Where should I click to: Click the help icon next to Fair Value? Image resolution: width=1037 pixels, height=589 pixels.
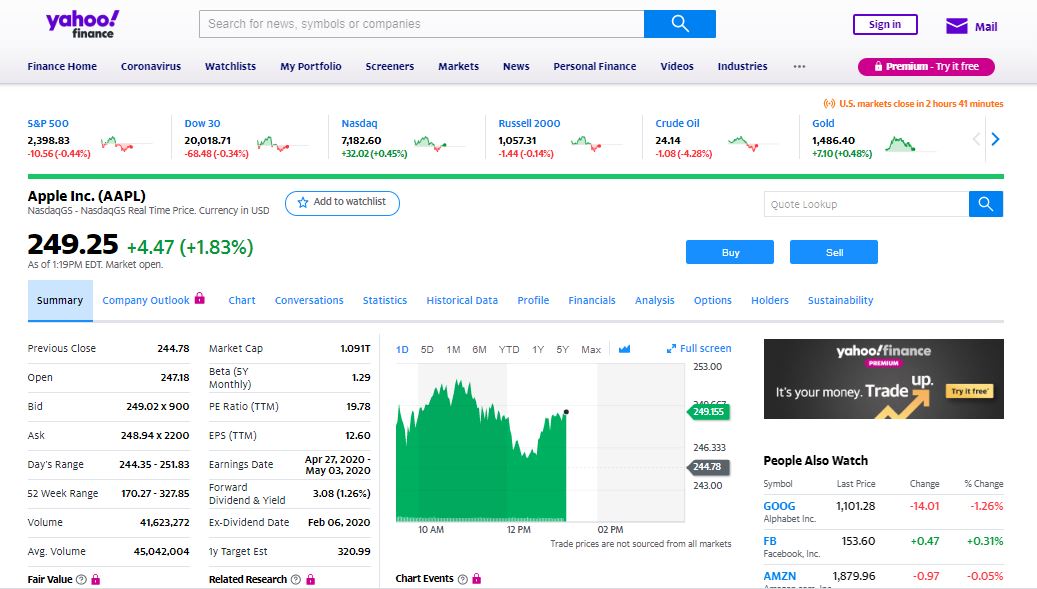click(81, 579)
